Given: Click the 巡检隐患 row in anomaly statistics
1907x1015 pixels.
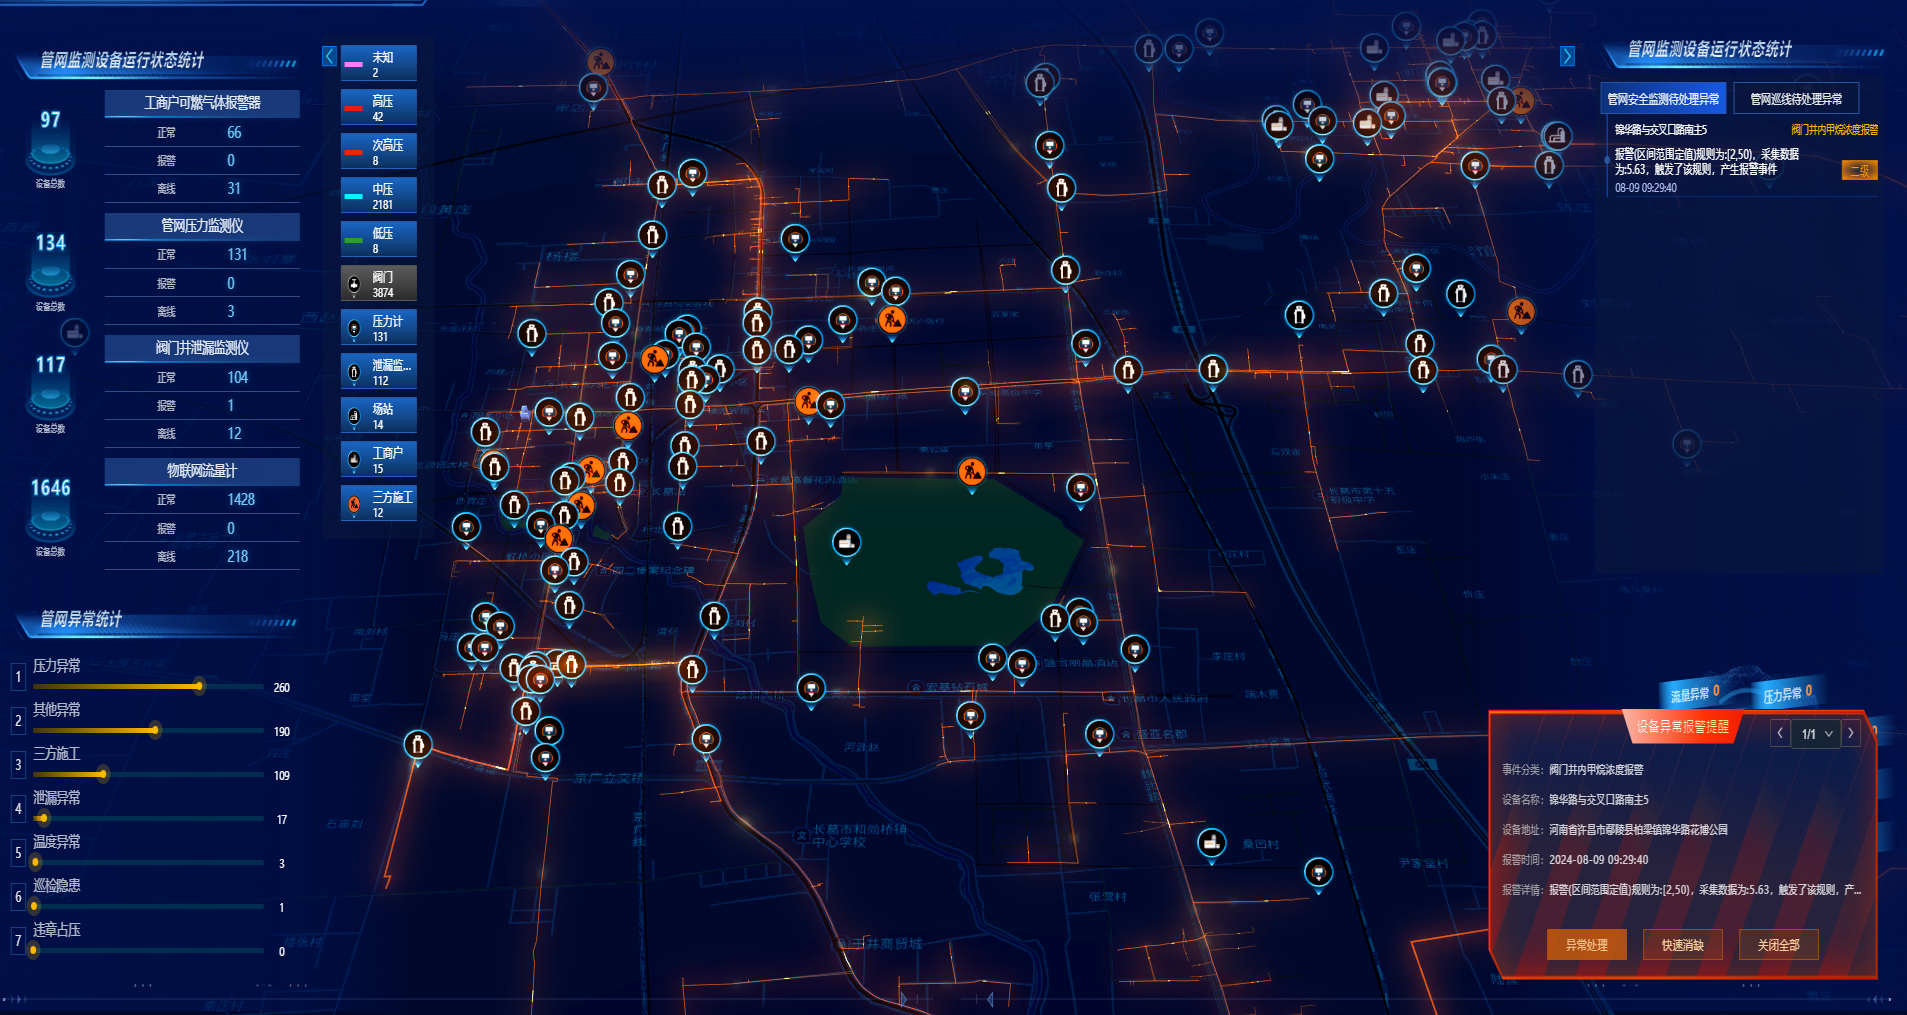Looking at the screenshot, I should (152, 895).
